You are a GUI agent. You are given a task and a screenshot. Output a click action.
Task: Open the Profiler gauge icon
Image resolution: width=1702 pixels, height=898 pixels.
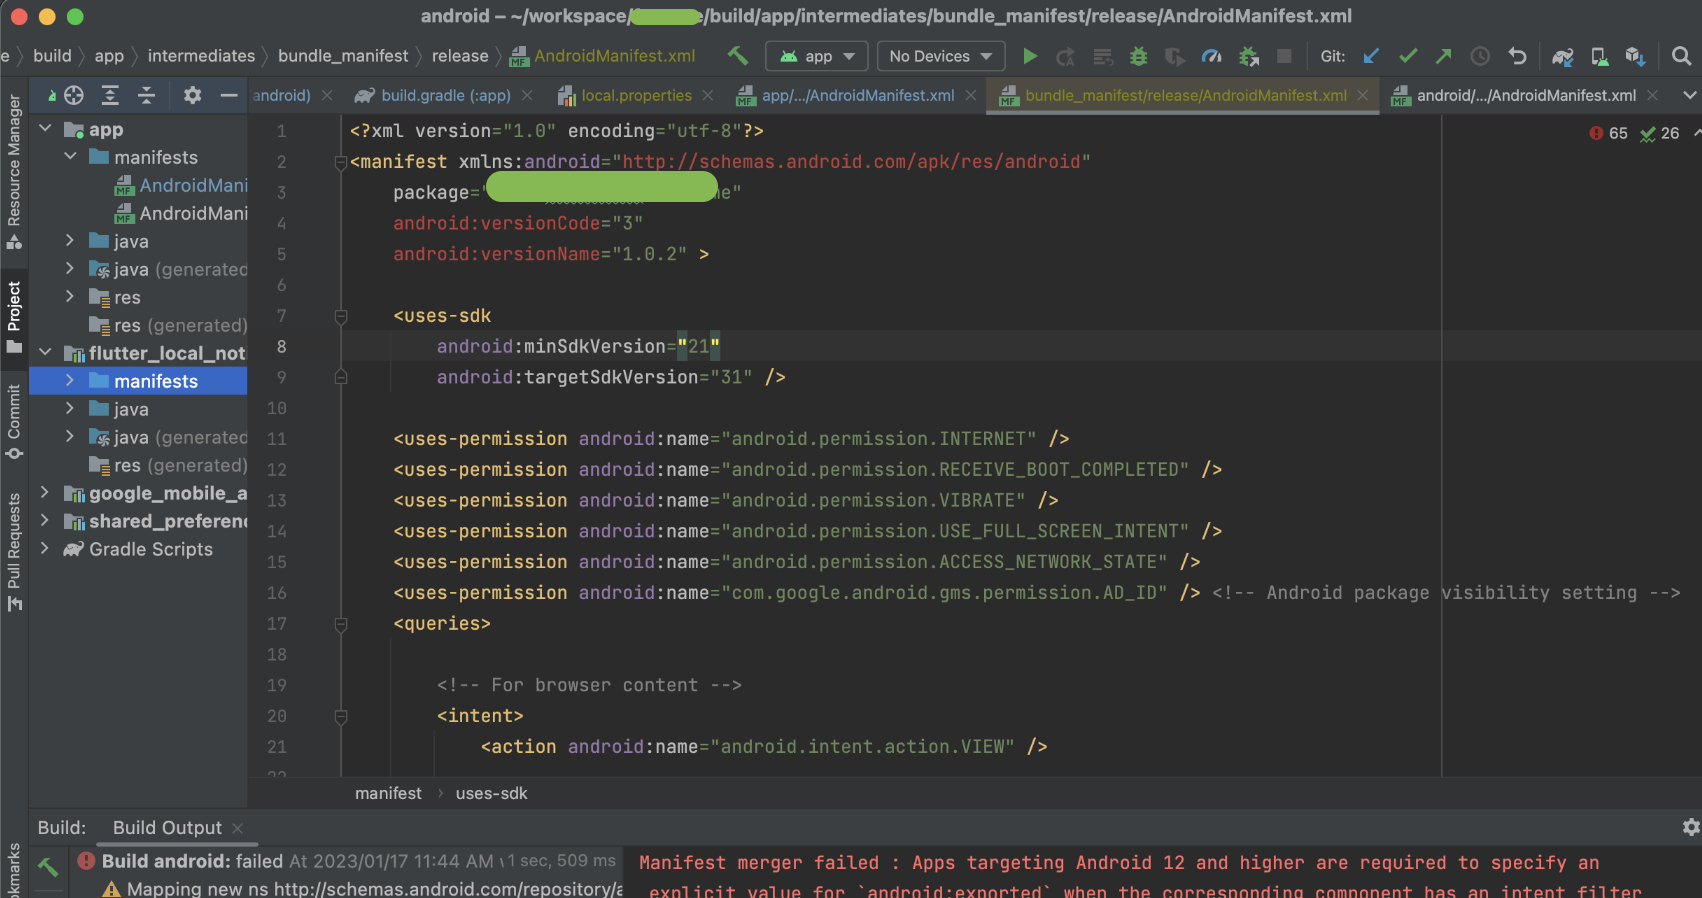1211,56
